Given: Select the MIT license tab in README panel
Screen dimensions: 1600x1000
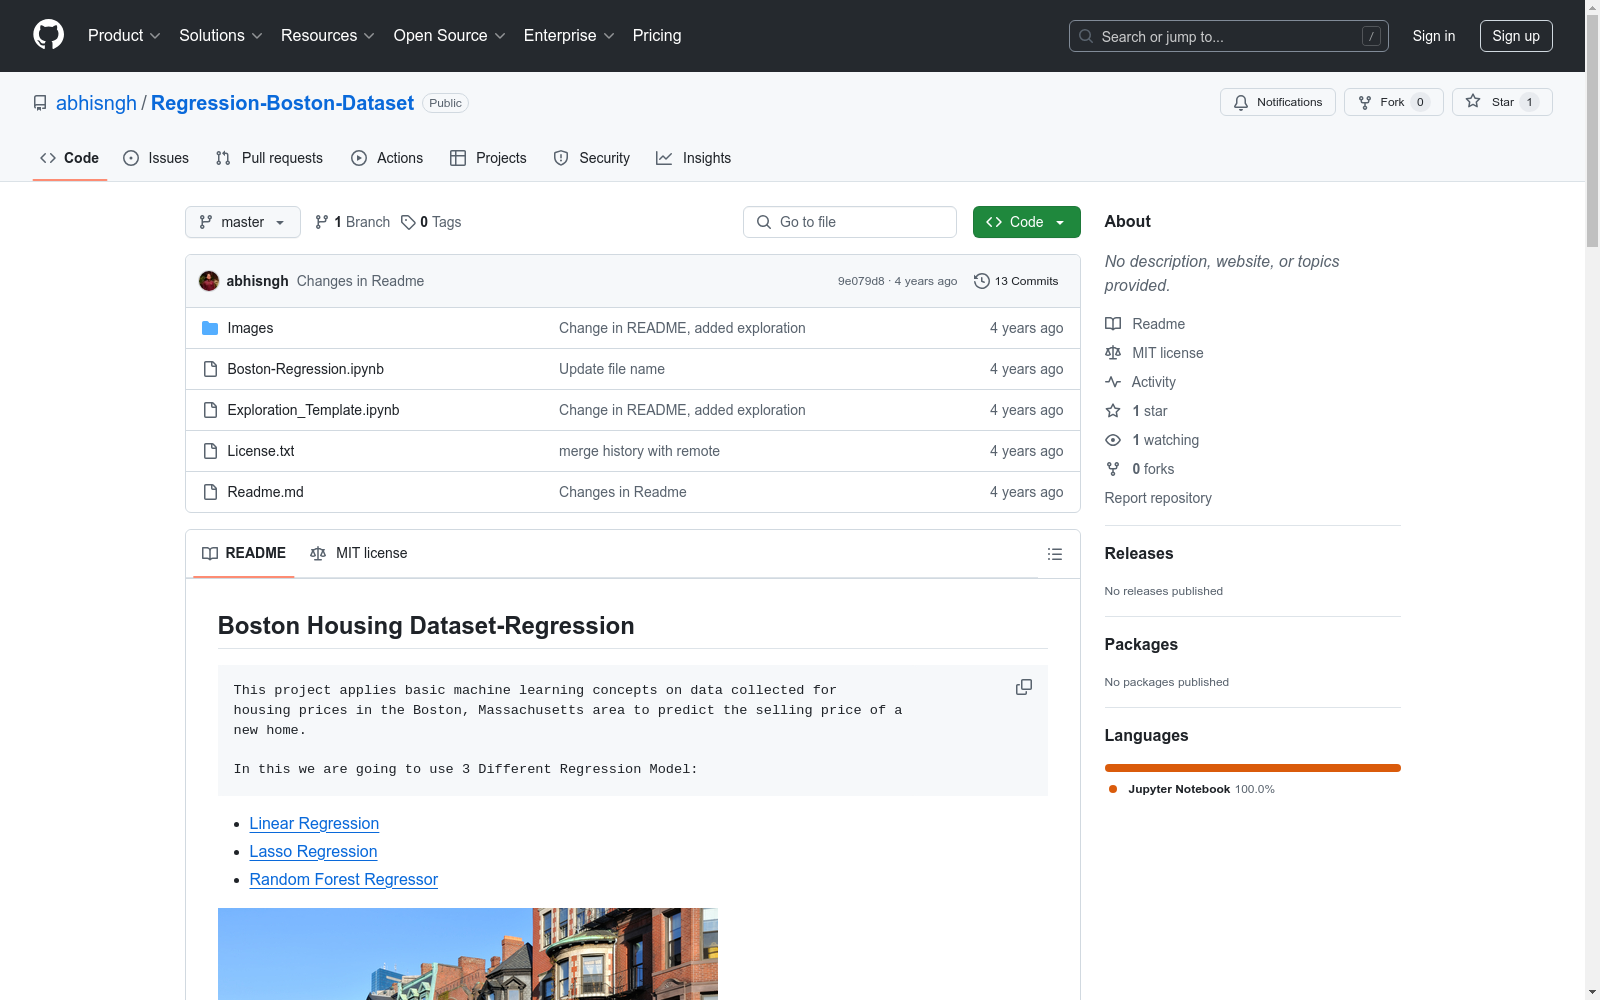Looking at the screenshot, I should [x=359, y=553].
